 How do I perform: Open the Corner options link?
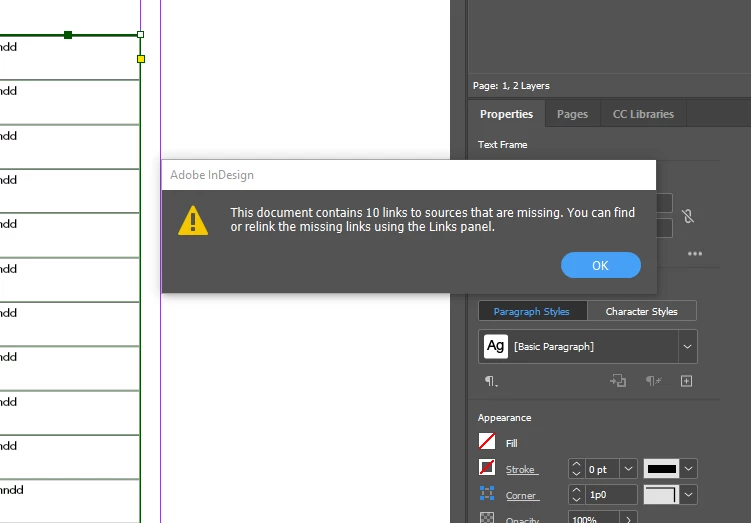point(522,496)
